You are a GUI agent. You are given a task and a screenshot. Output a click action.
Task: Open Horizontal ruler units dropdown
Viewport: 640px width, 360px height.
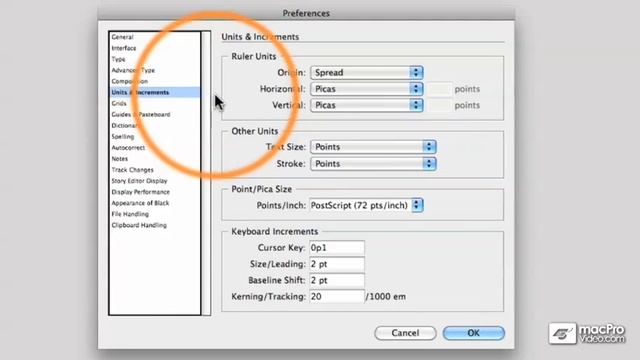pyautogui.click(x=367, y=89)
